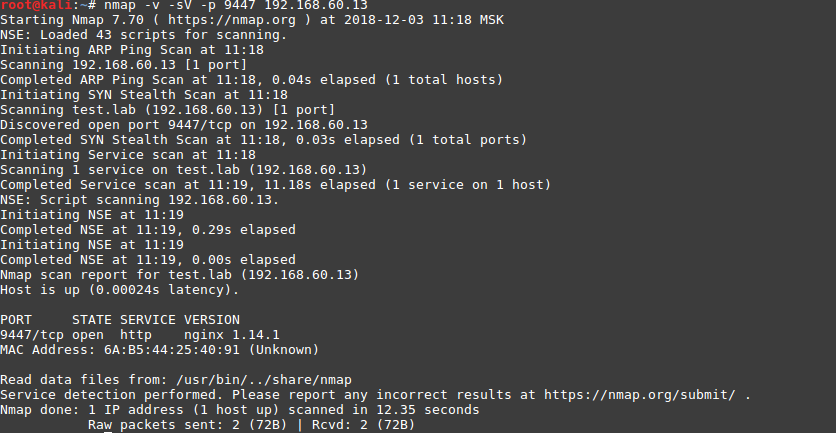Click the PORT STATE SERVICE VERSION header
The height and width of the screenshot is (433, 836).
click(x=120, y=319)
